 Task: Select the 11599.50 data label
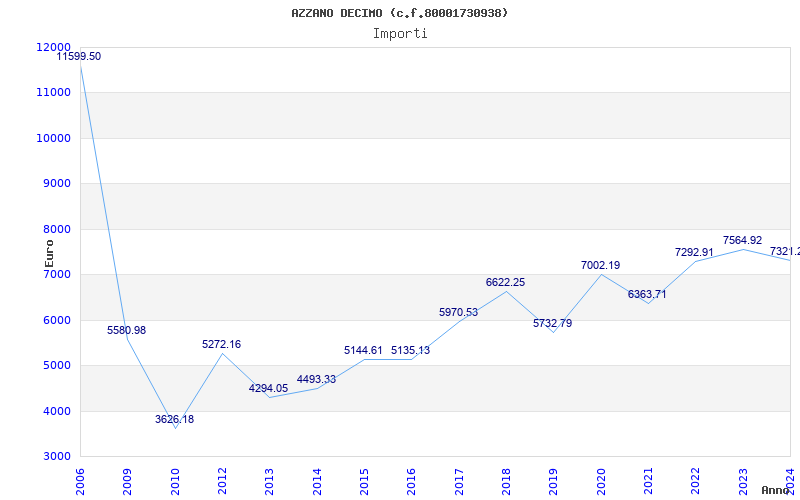[78, 57]
